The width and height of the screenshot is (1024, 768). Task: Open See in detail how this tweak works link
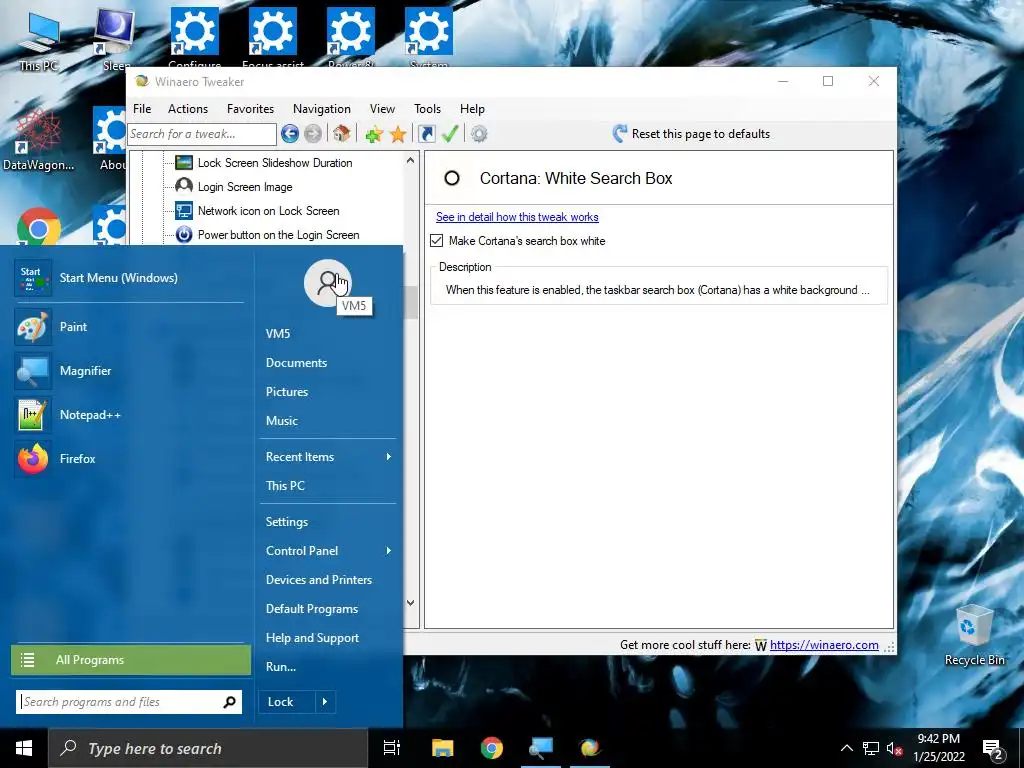coord(517,217)
